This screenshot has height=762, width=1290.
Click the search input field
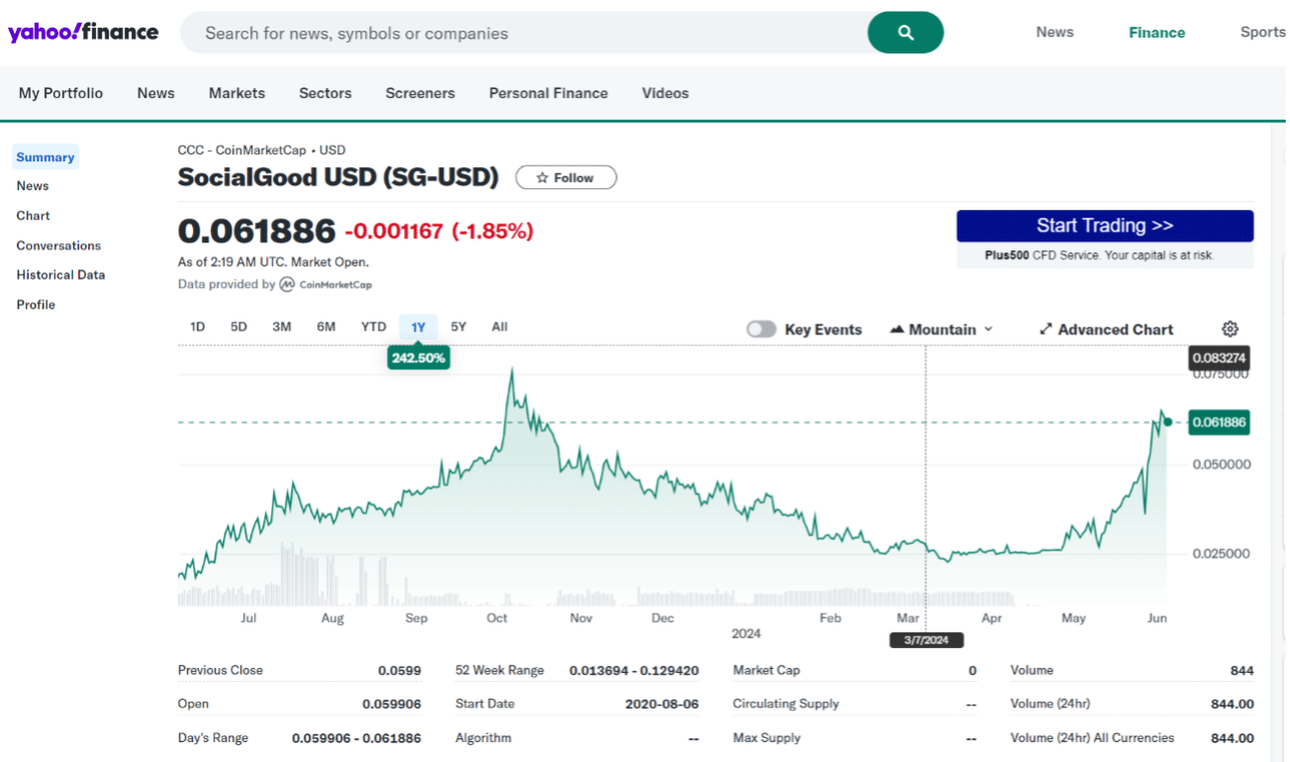pos(524,33)
